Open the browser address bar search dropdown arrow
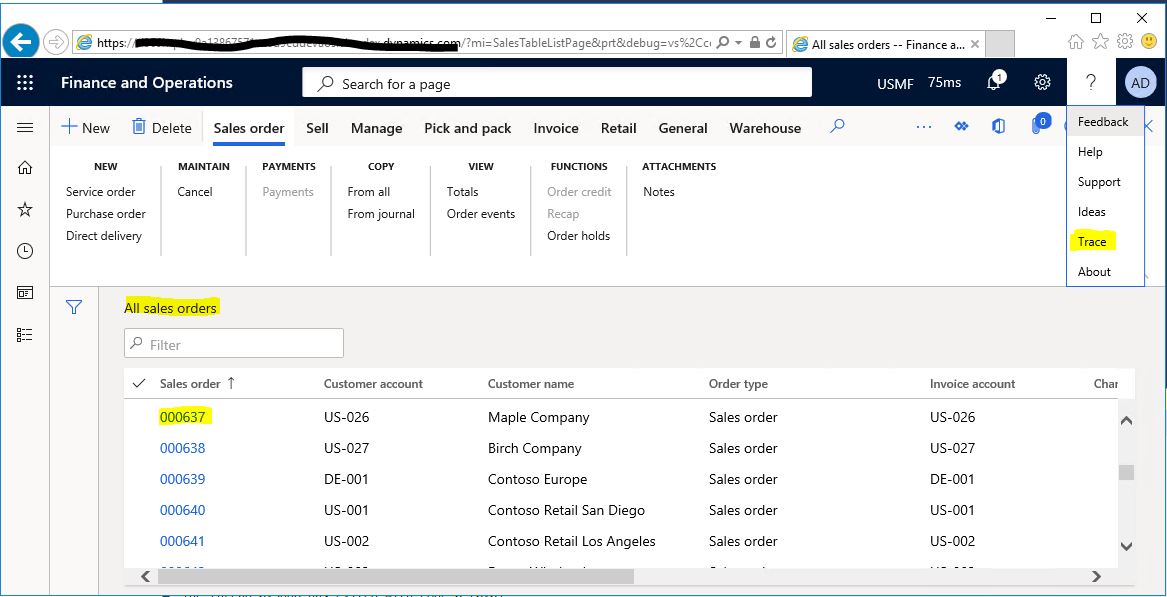The width and height of the screenshot is (1167, 597). (738, 43)
